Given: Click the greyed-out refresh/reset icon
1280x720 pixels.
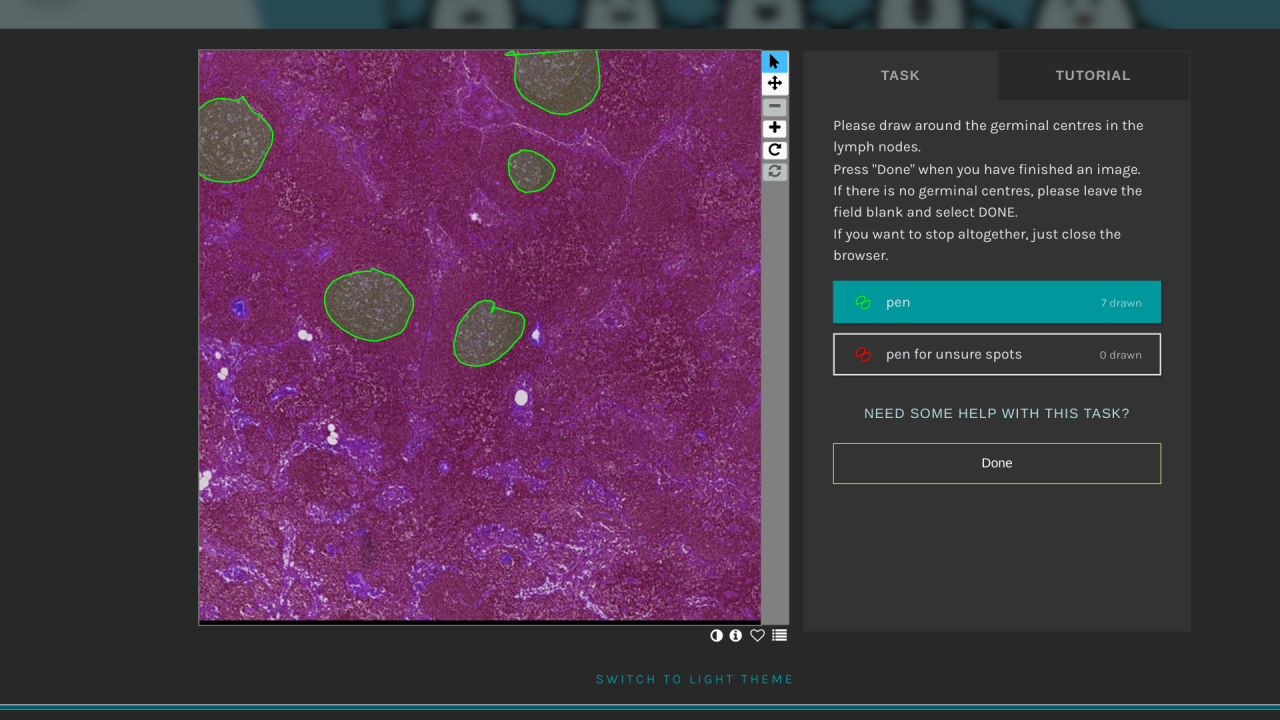Looking at the screenshot, I should [775, 172].
